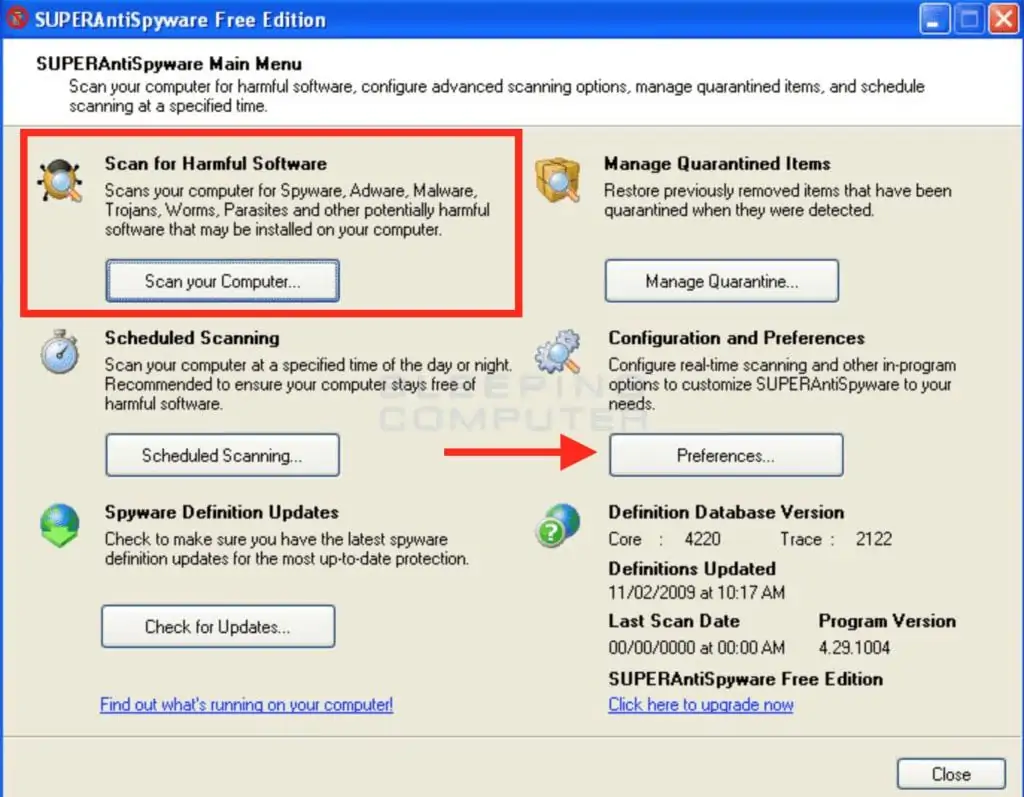The image size is (1024, 797).
Task: Dismiss the window with the Close button
Action: click(x=952, y=774)
